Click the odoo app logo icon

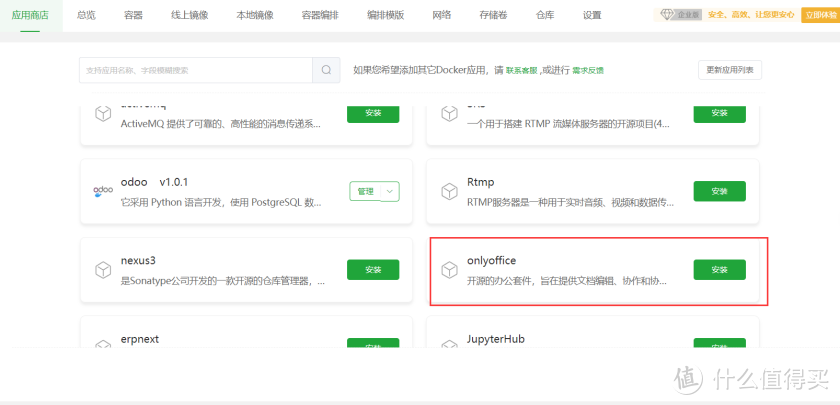[x=103, y=191]
